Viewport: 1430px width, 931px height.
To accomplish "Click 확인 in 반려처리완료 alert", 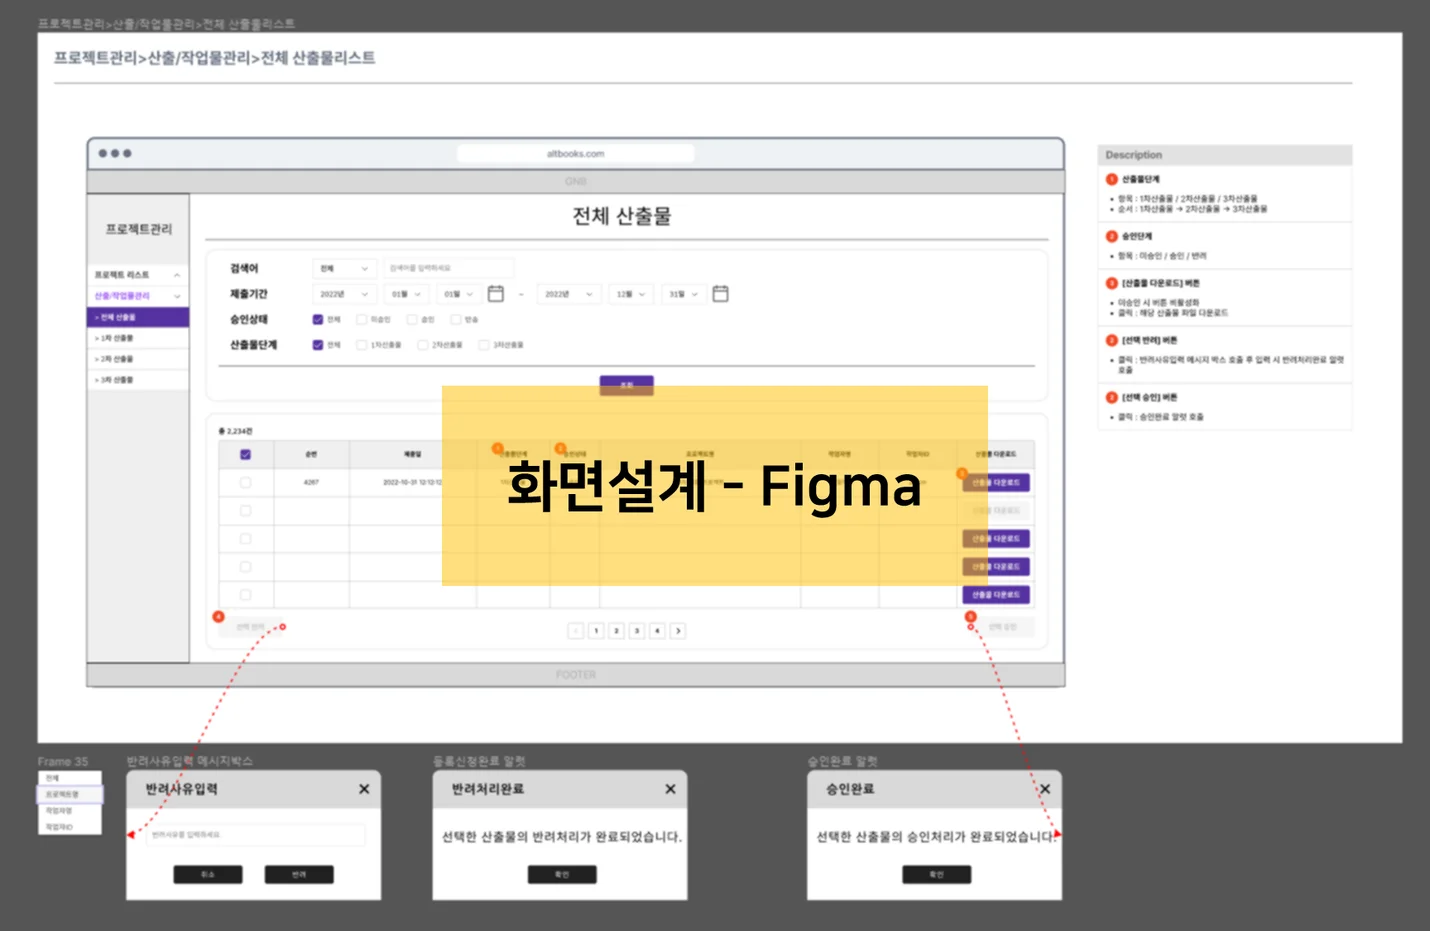I will [562, 875].
